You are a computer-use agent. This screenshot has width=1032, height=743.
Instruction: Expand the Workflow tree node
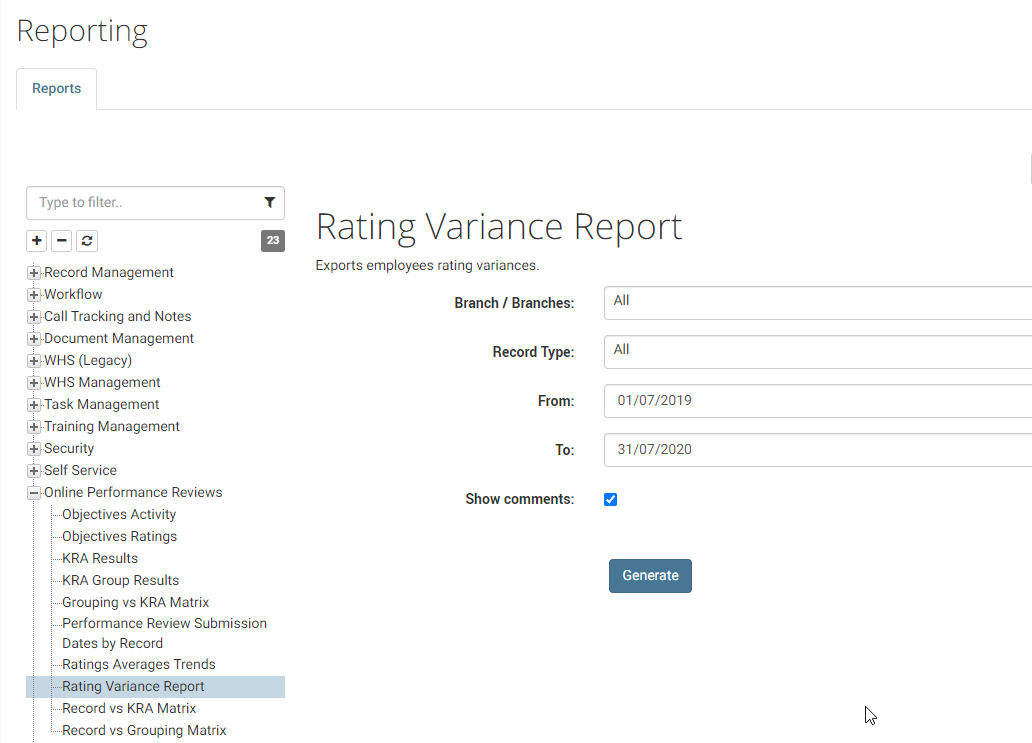34,294
